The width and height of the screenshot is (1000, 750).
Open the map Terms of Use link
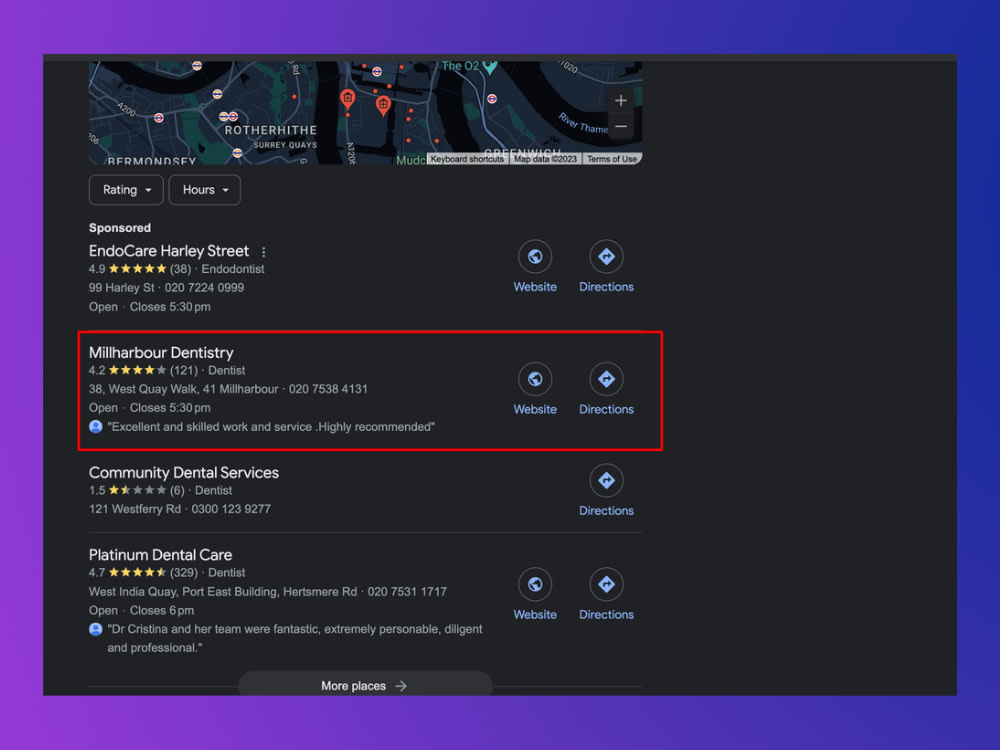[x=612, y=159]
